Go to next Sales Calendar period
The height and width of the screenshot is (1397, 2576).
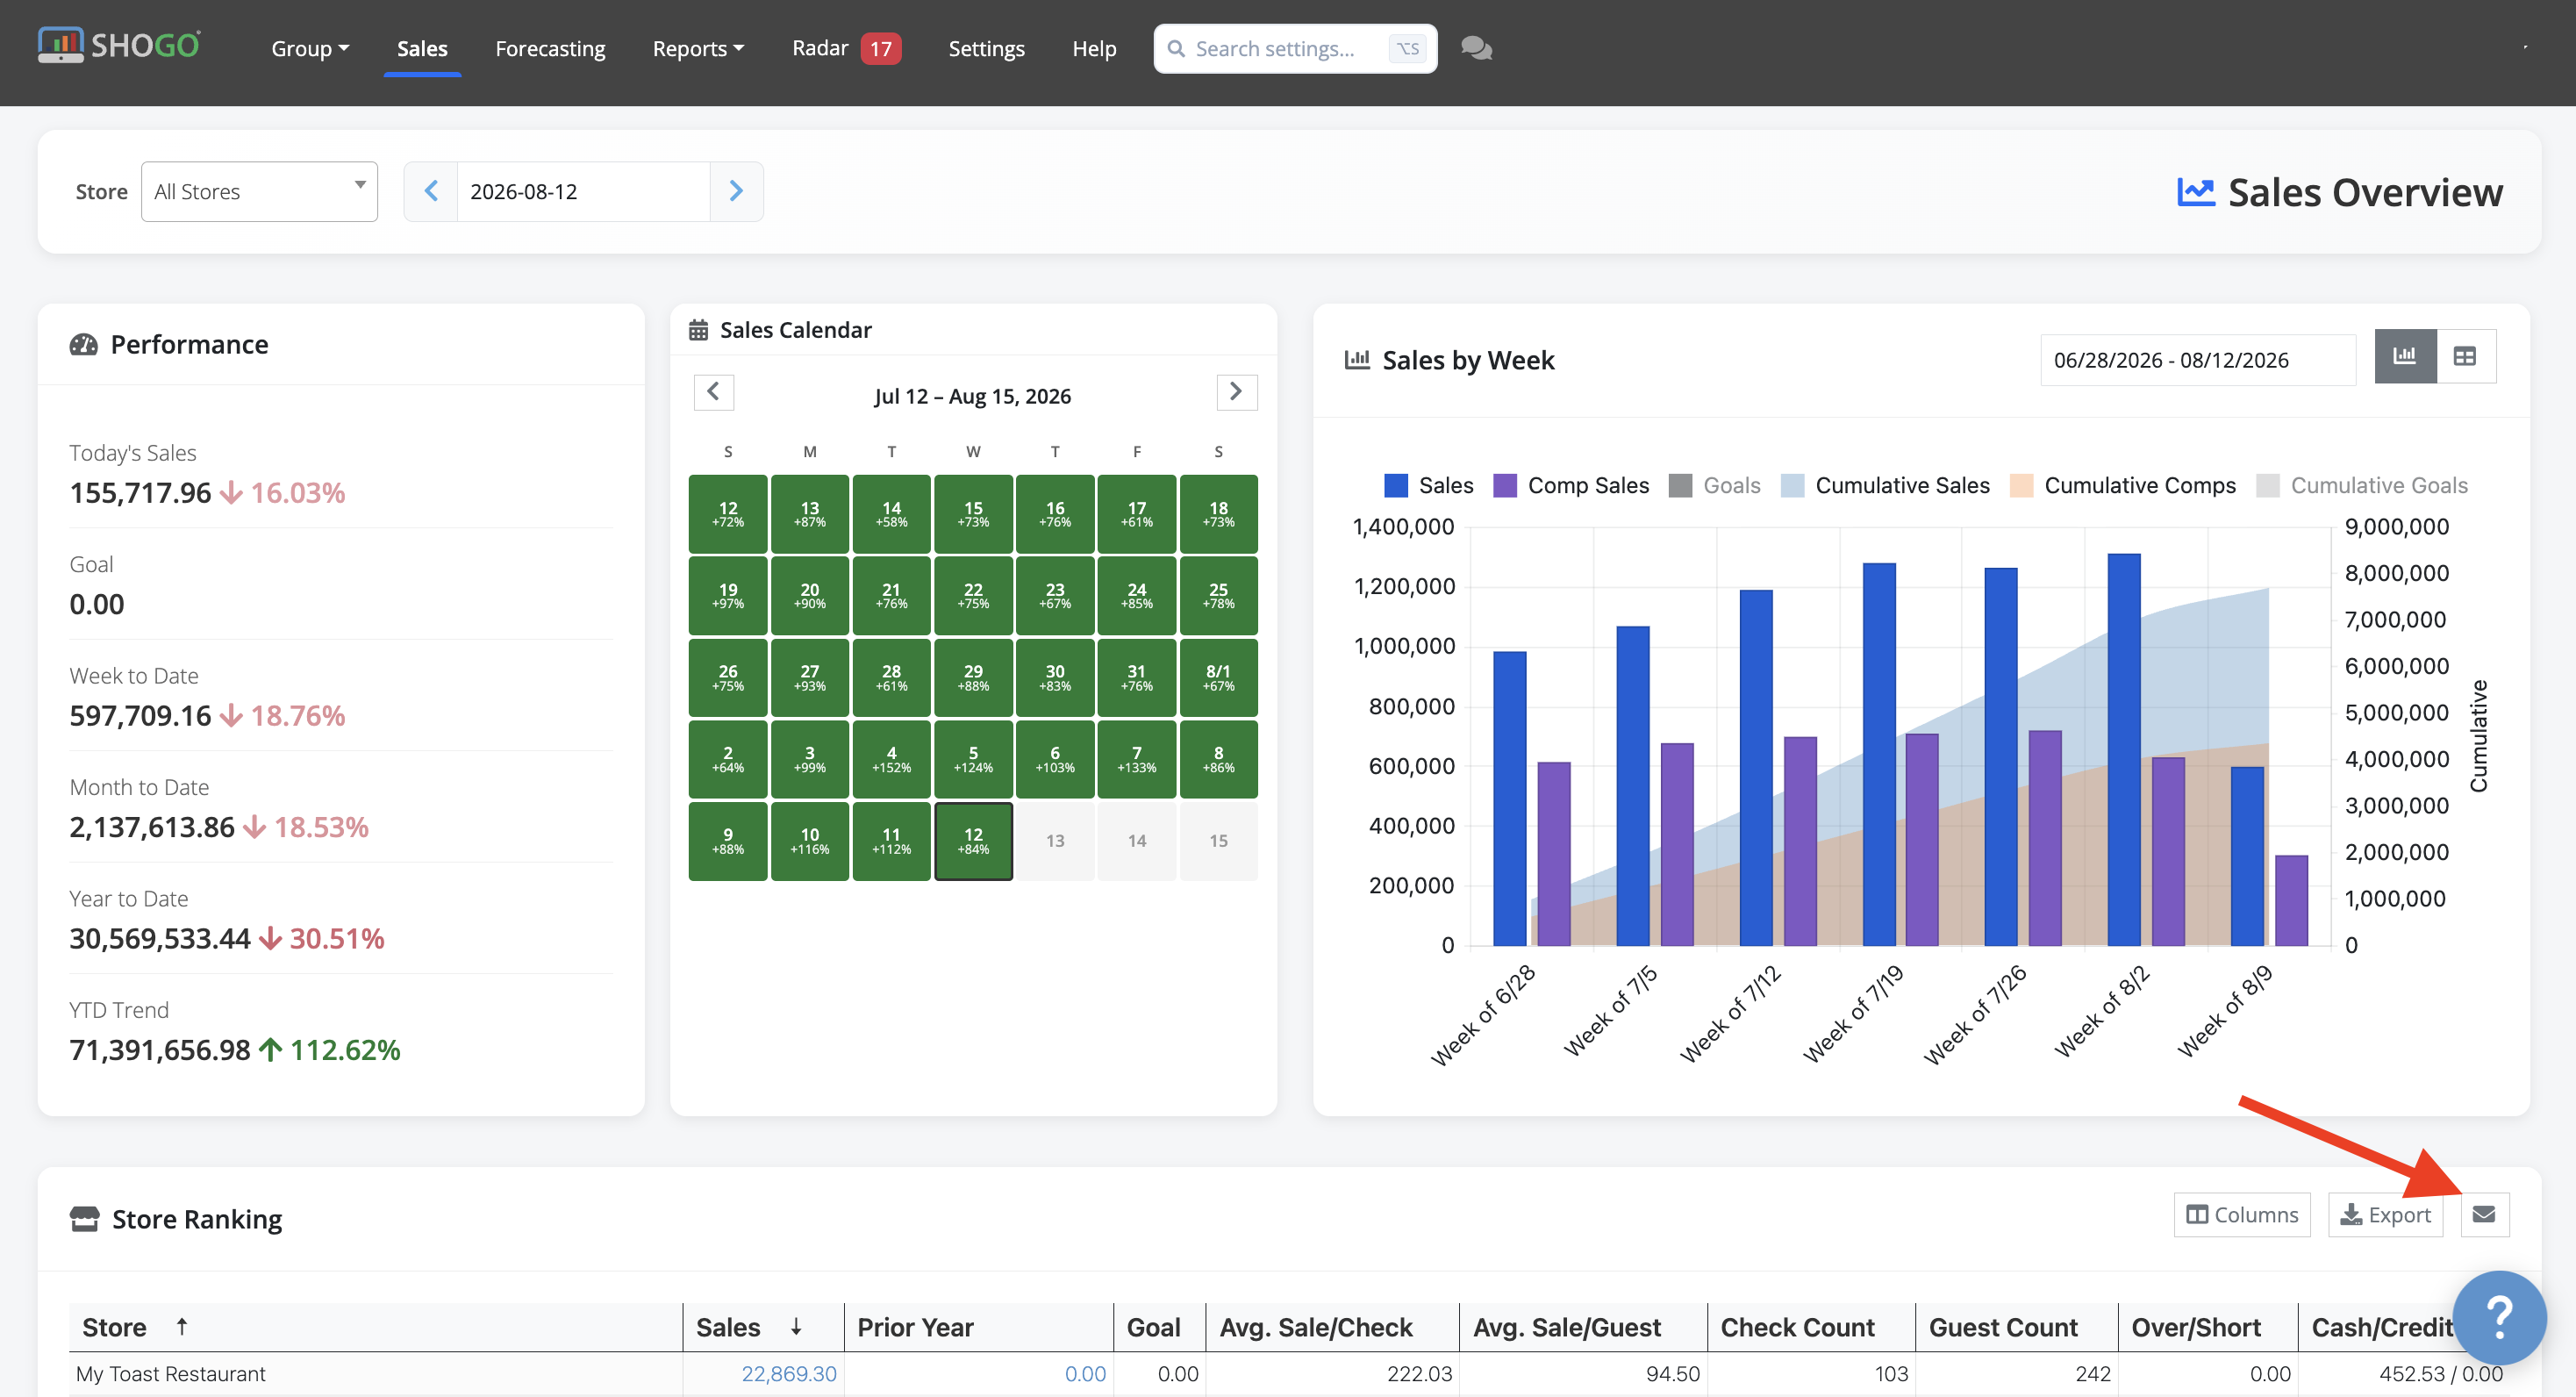[x=1237, y=392]
